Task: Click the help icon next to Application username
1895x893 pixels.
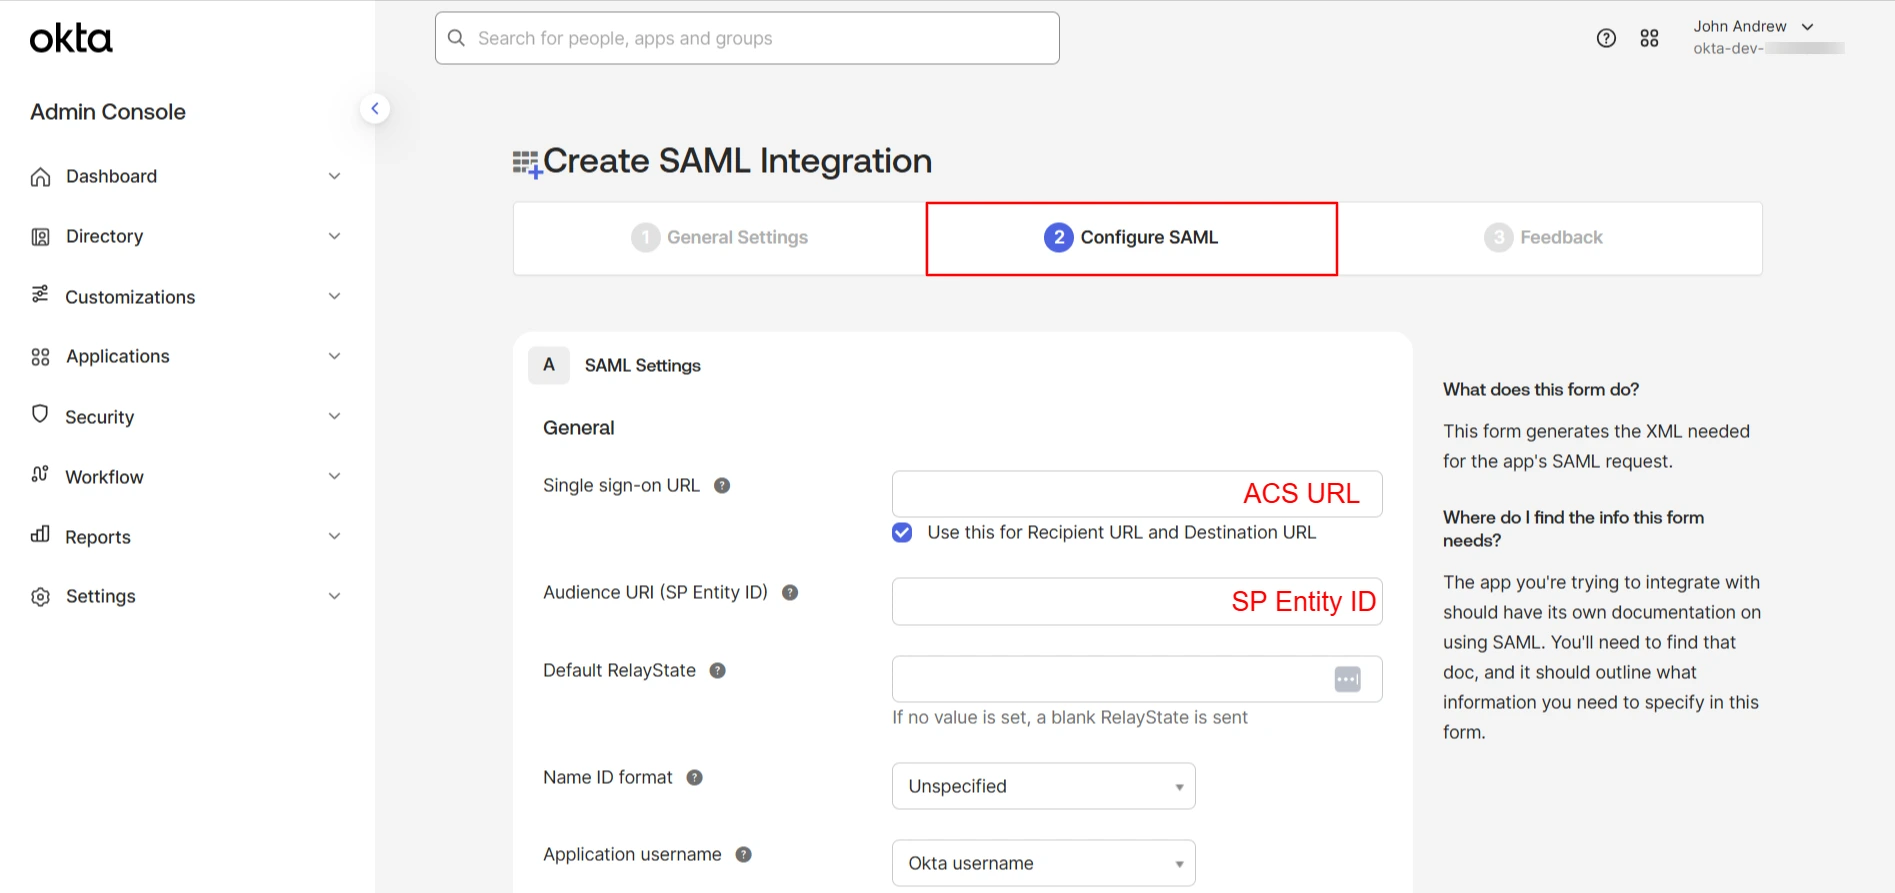Action: coord(744,854)
